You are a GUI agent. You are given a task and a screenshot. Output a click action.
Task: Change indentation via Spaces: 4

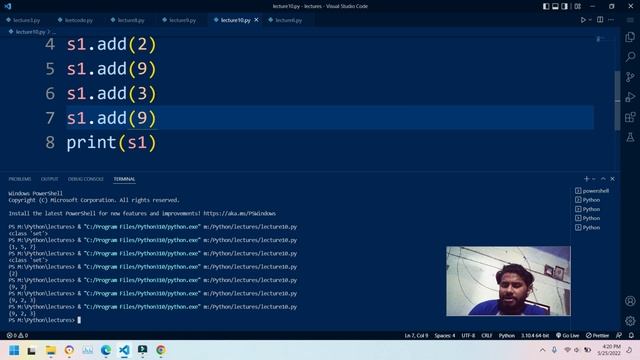[x=444, y=335]
